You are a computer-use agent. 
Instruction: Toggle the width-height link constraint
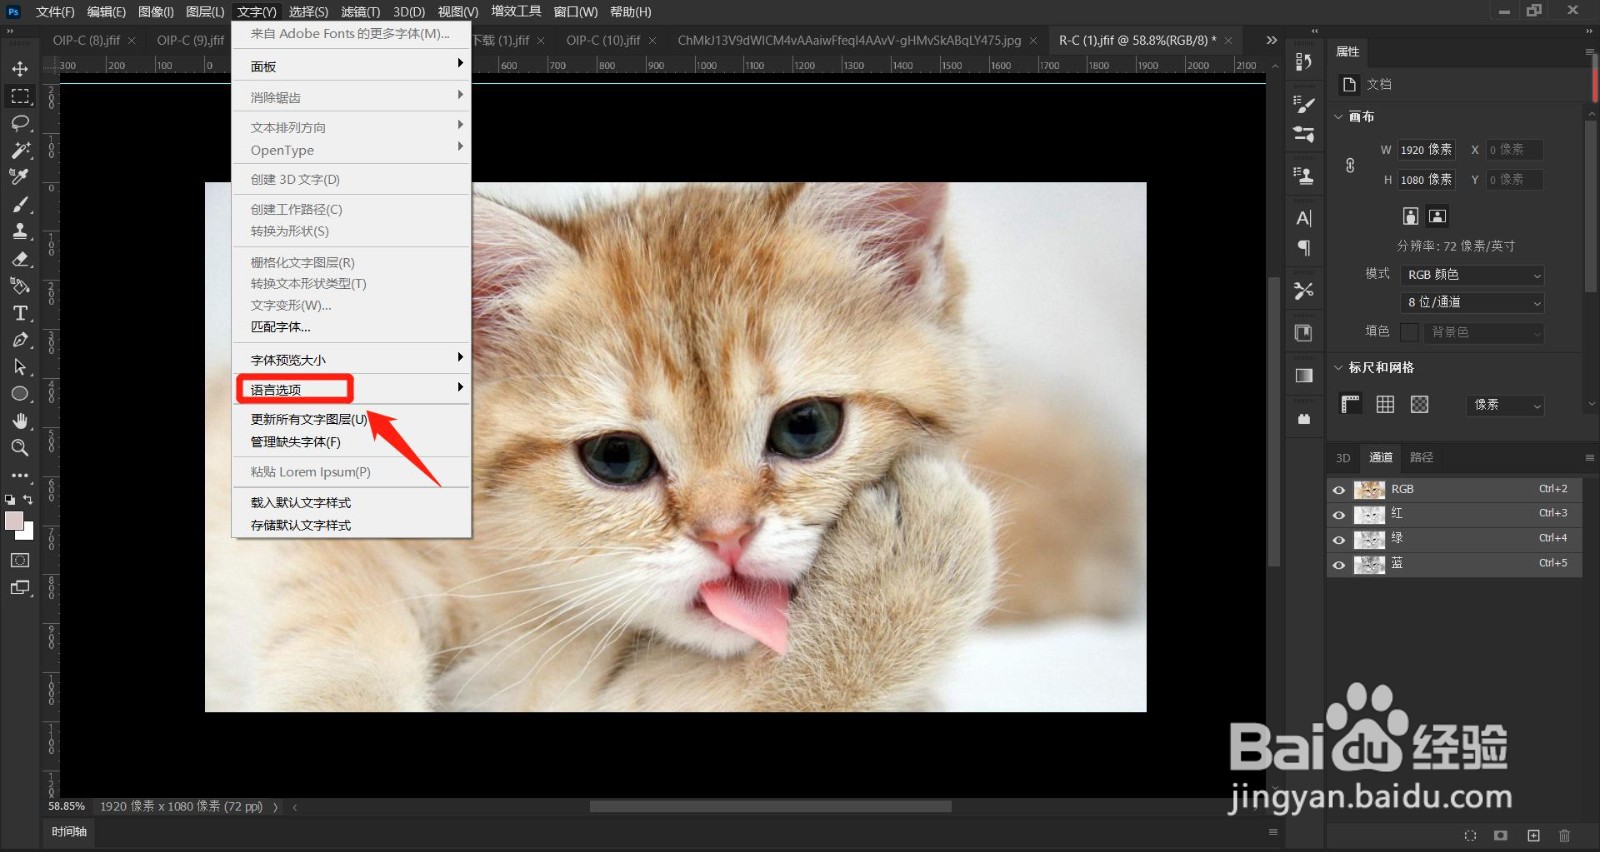coord(1350,165)
